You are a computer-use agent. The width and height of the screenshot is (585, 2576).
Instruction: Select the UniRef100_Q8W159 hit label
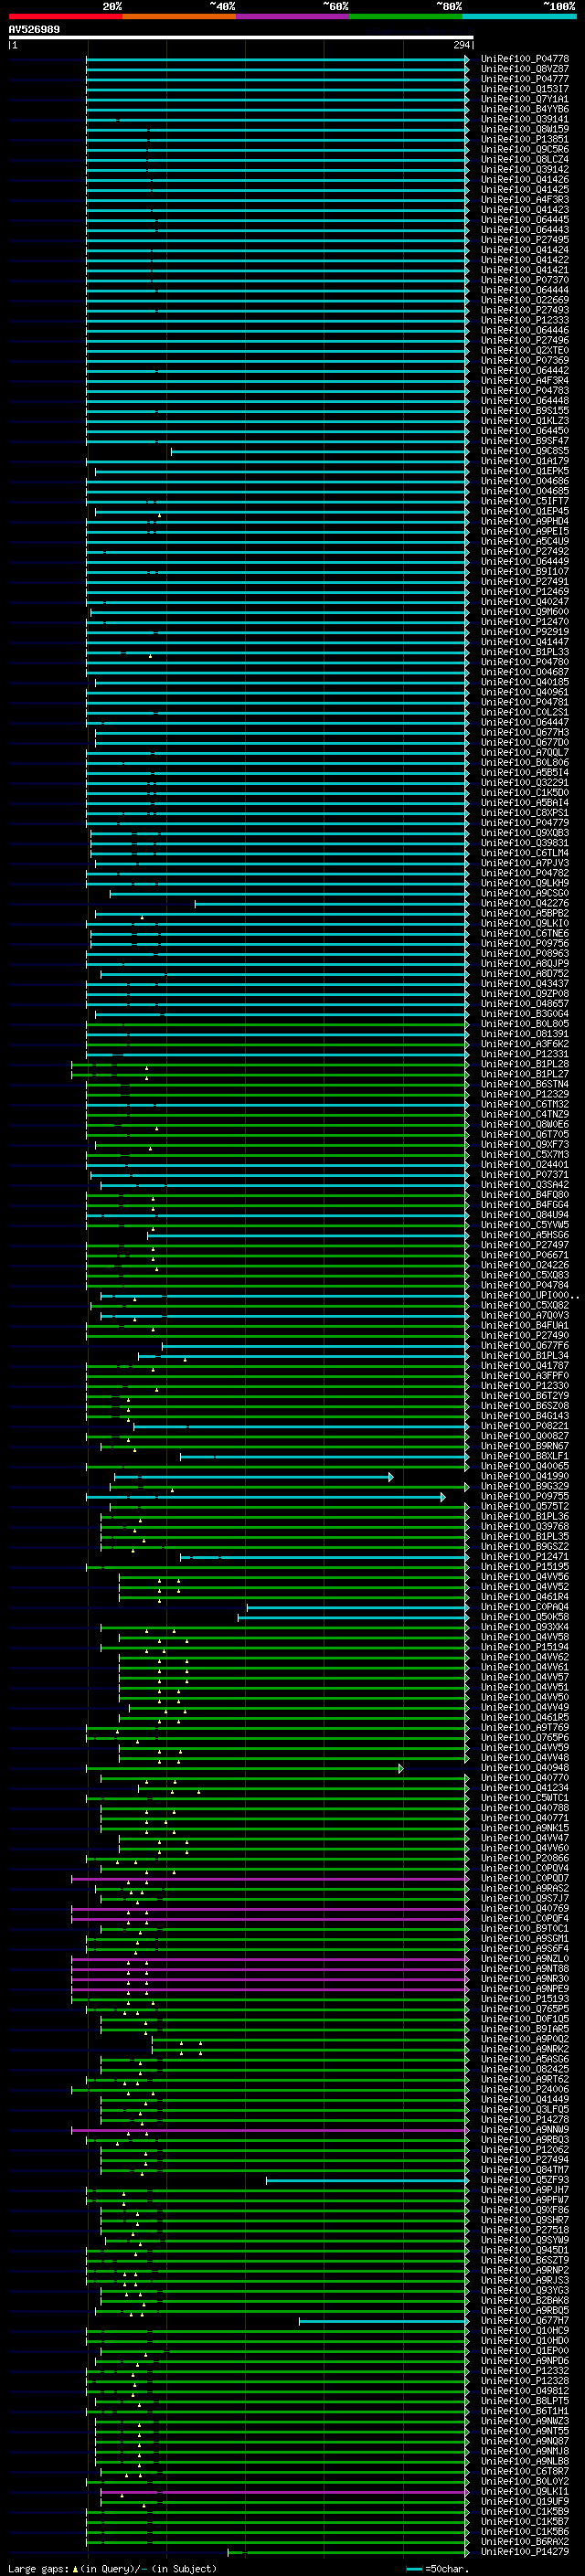click(x=525, y=129)
